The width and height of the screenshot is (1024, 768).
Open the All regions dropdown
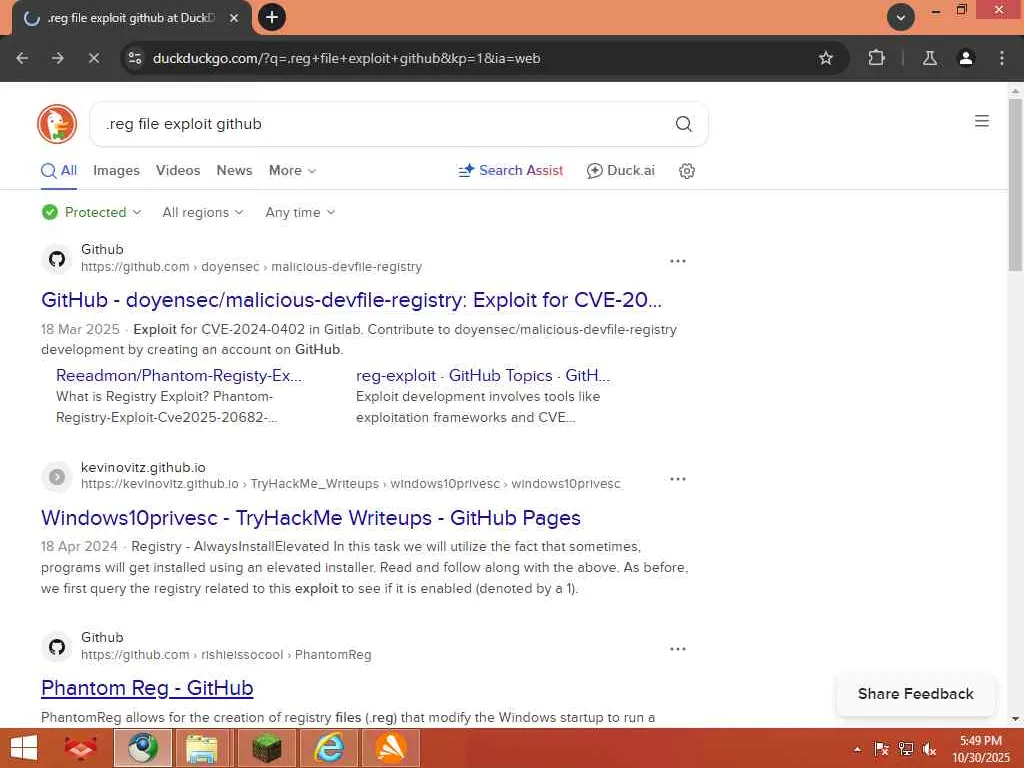[202, 212]
